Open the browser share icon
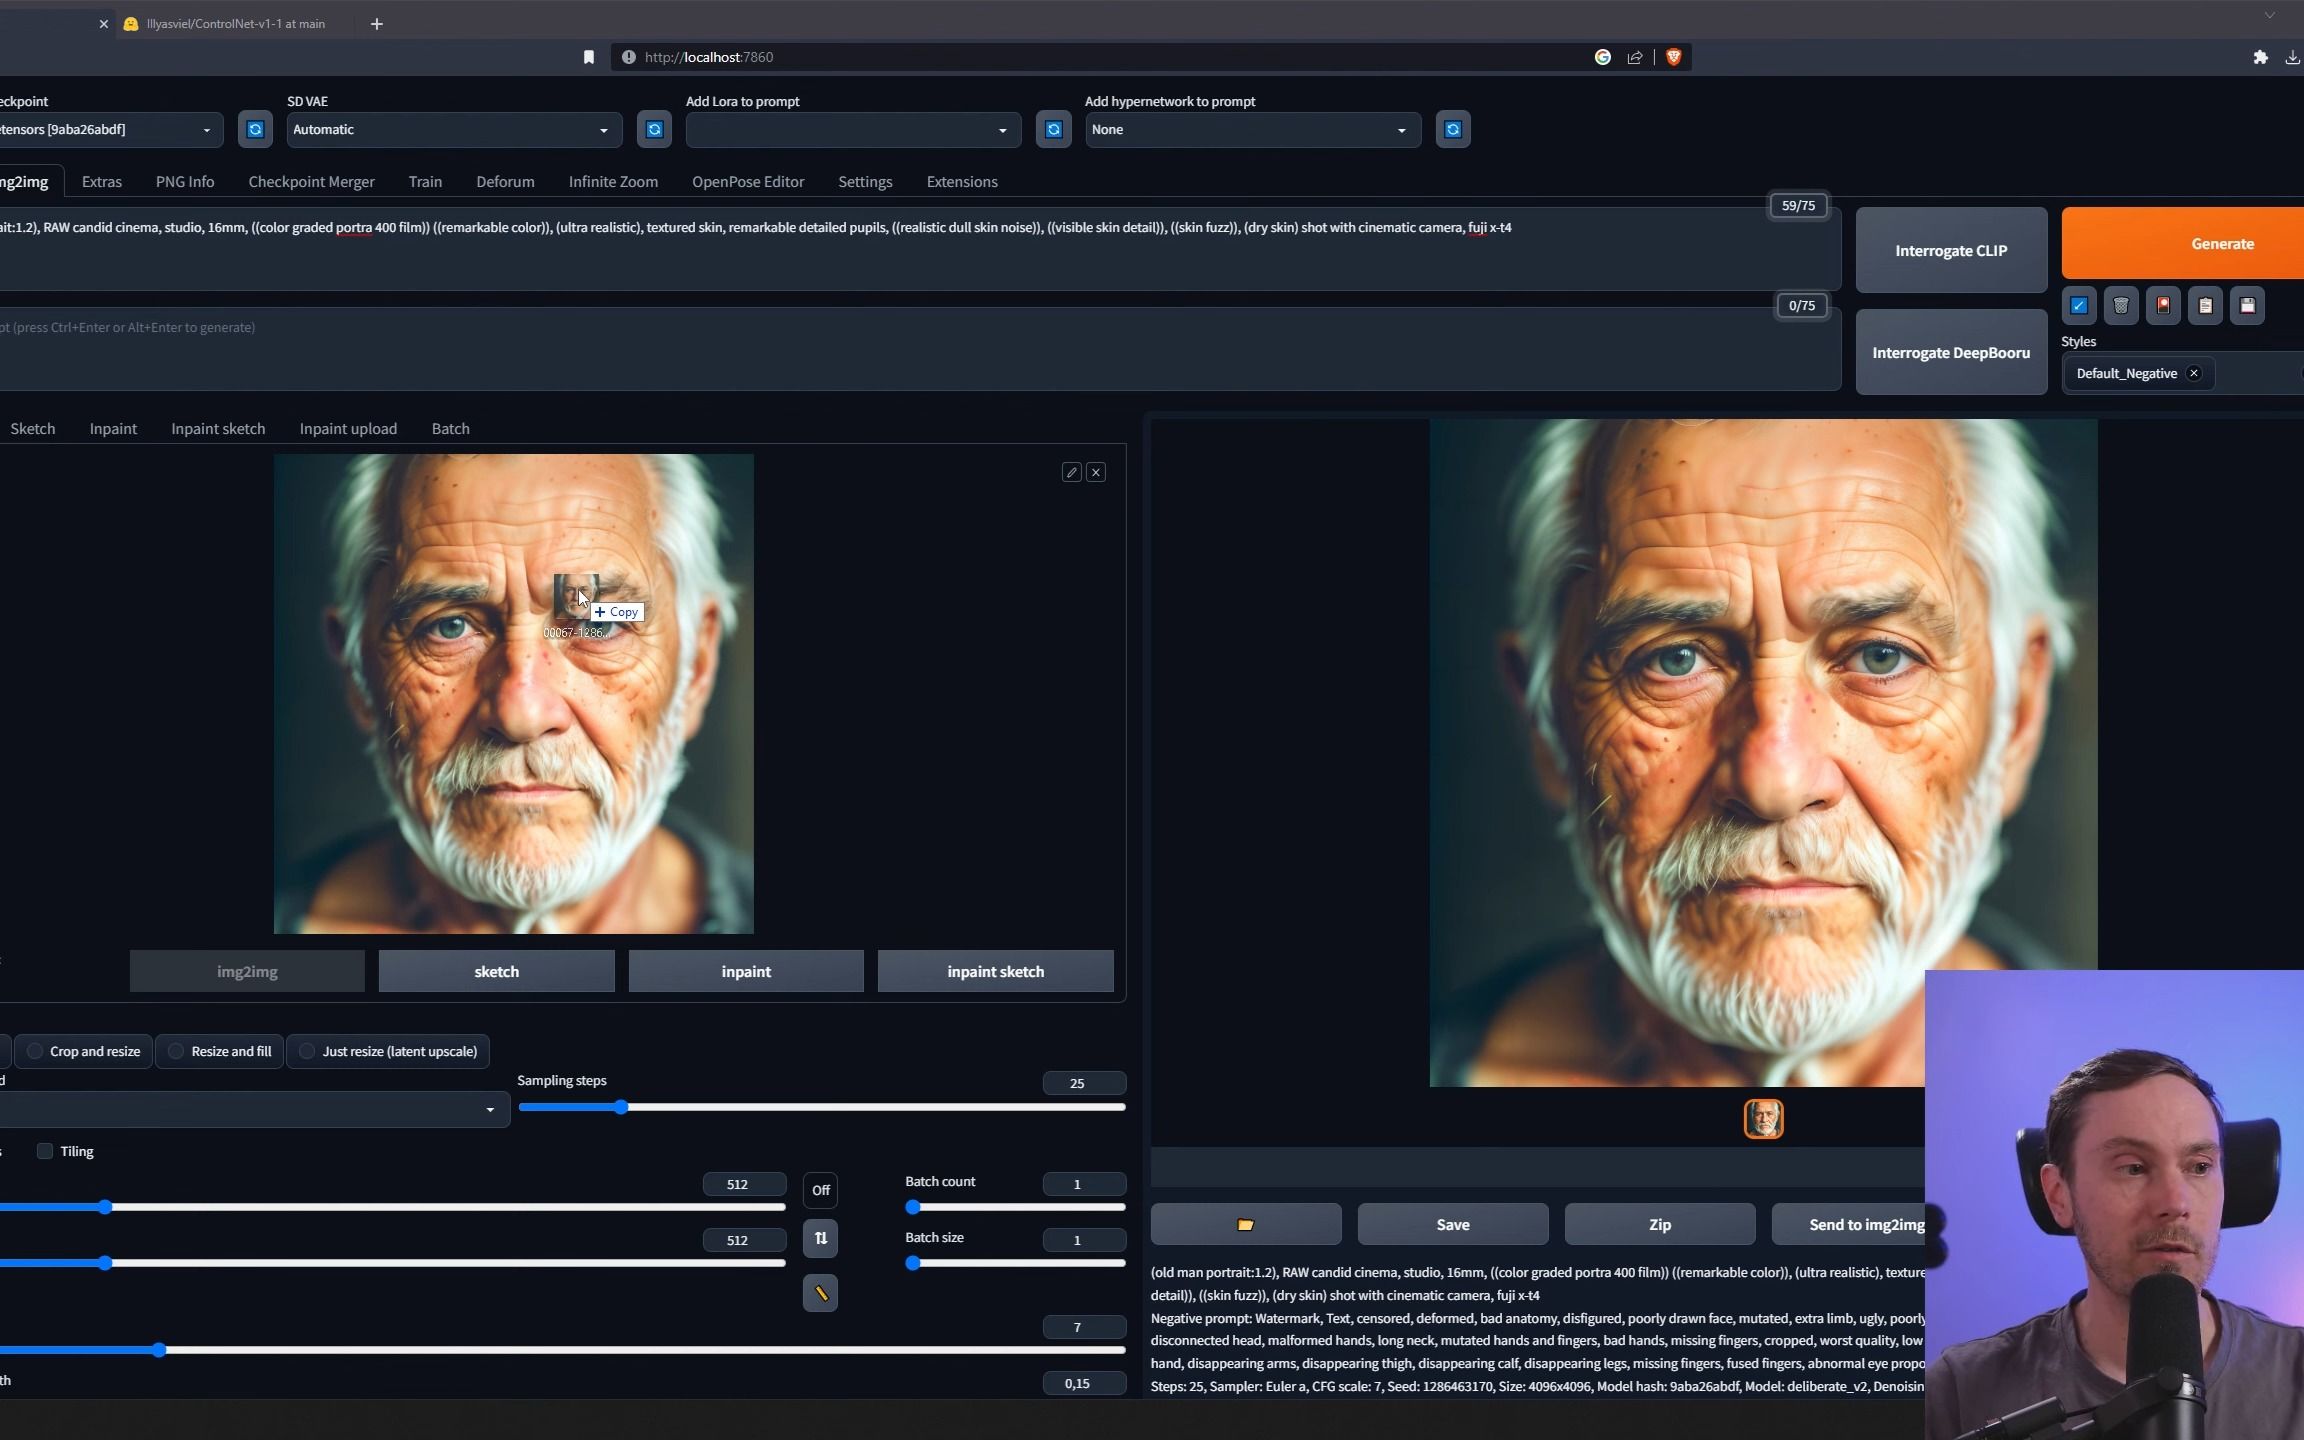Viewport: 2304px width, 1440px height. pyautogui.click(x=1635, y=57)
